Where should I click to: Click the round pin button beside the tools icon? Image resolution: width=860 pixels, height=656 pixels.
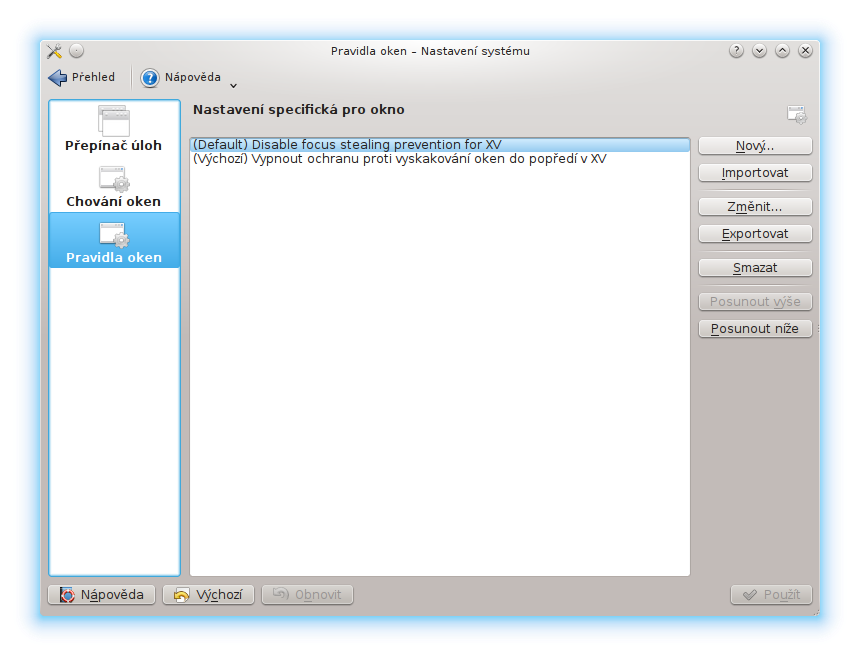(77, 51)
